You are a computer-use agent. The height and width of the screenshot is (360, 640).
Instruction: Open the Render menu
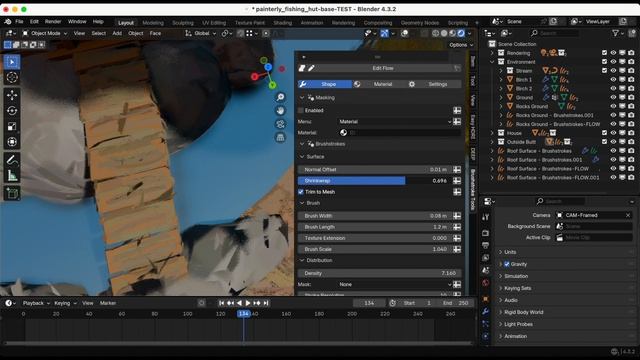coord(53,22)
